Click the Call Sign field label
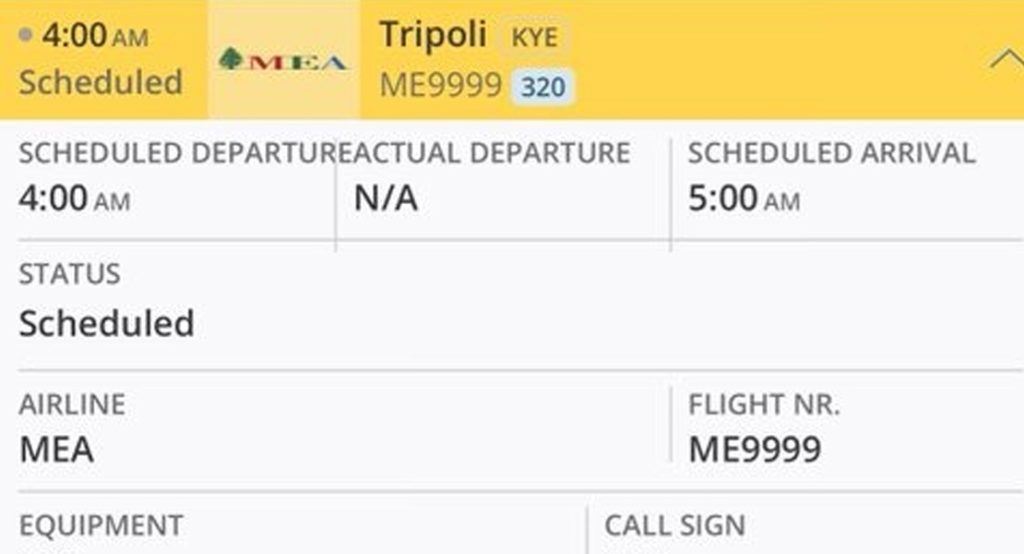The image size is (1024, 554). point(675,526)
